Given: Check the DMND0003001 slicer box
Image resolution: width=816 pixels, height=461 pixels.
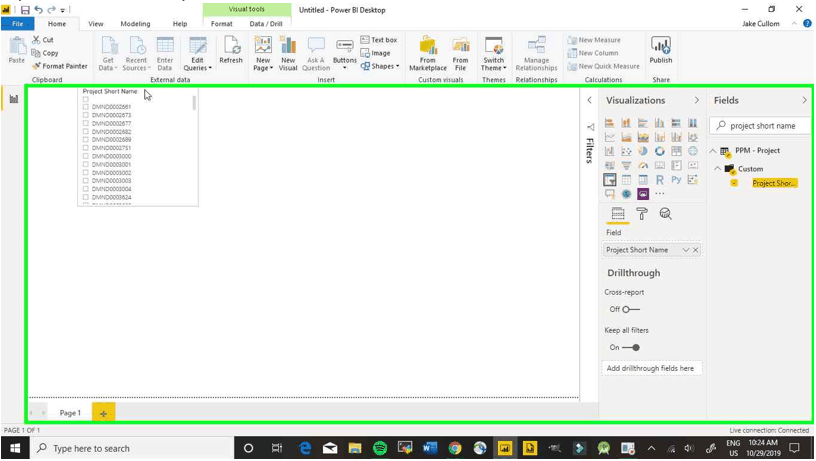Looking at the screenshot, I should click(86, 164).
